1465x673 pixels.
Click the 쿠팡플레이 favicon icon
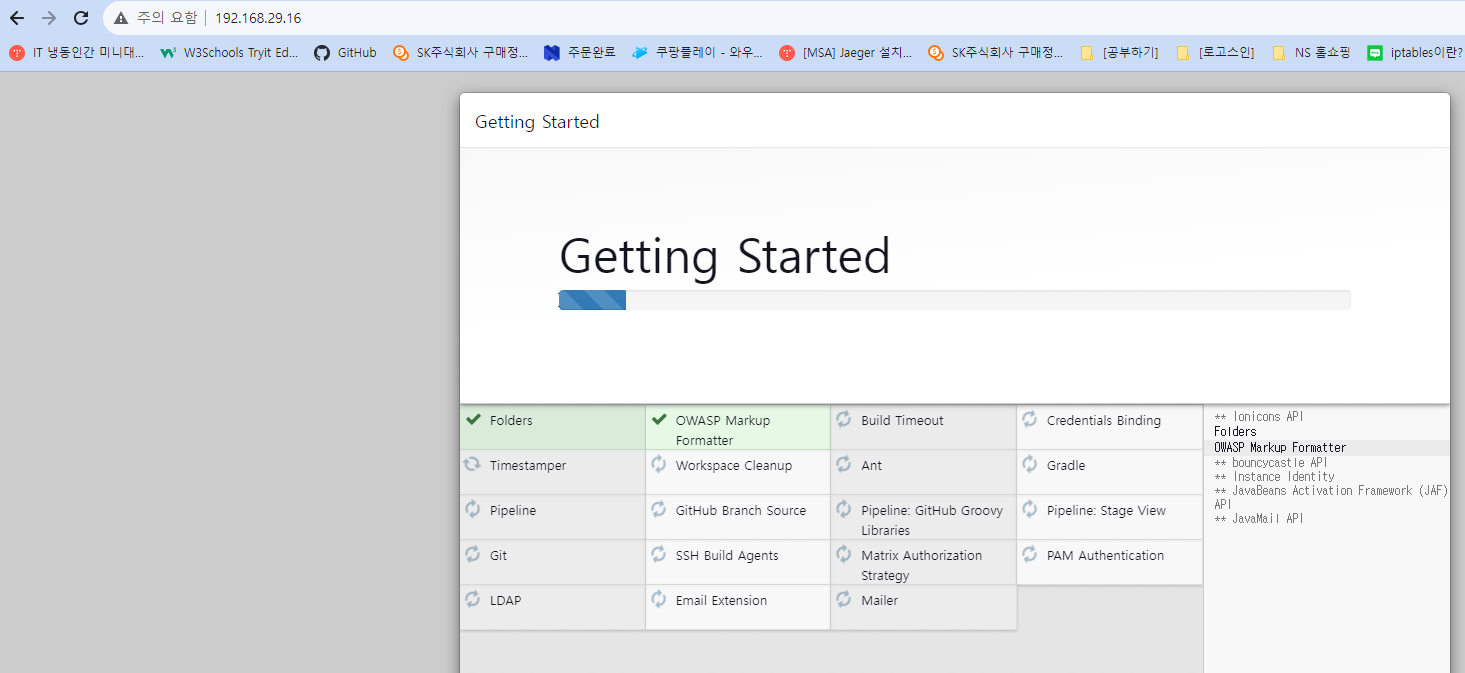pos(640,53)
